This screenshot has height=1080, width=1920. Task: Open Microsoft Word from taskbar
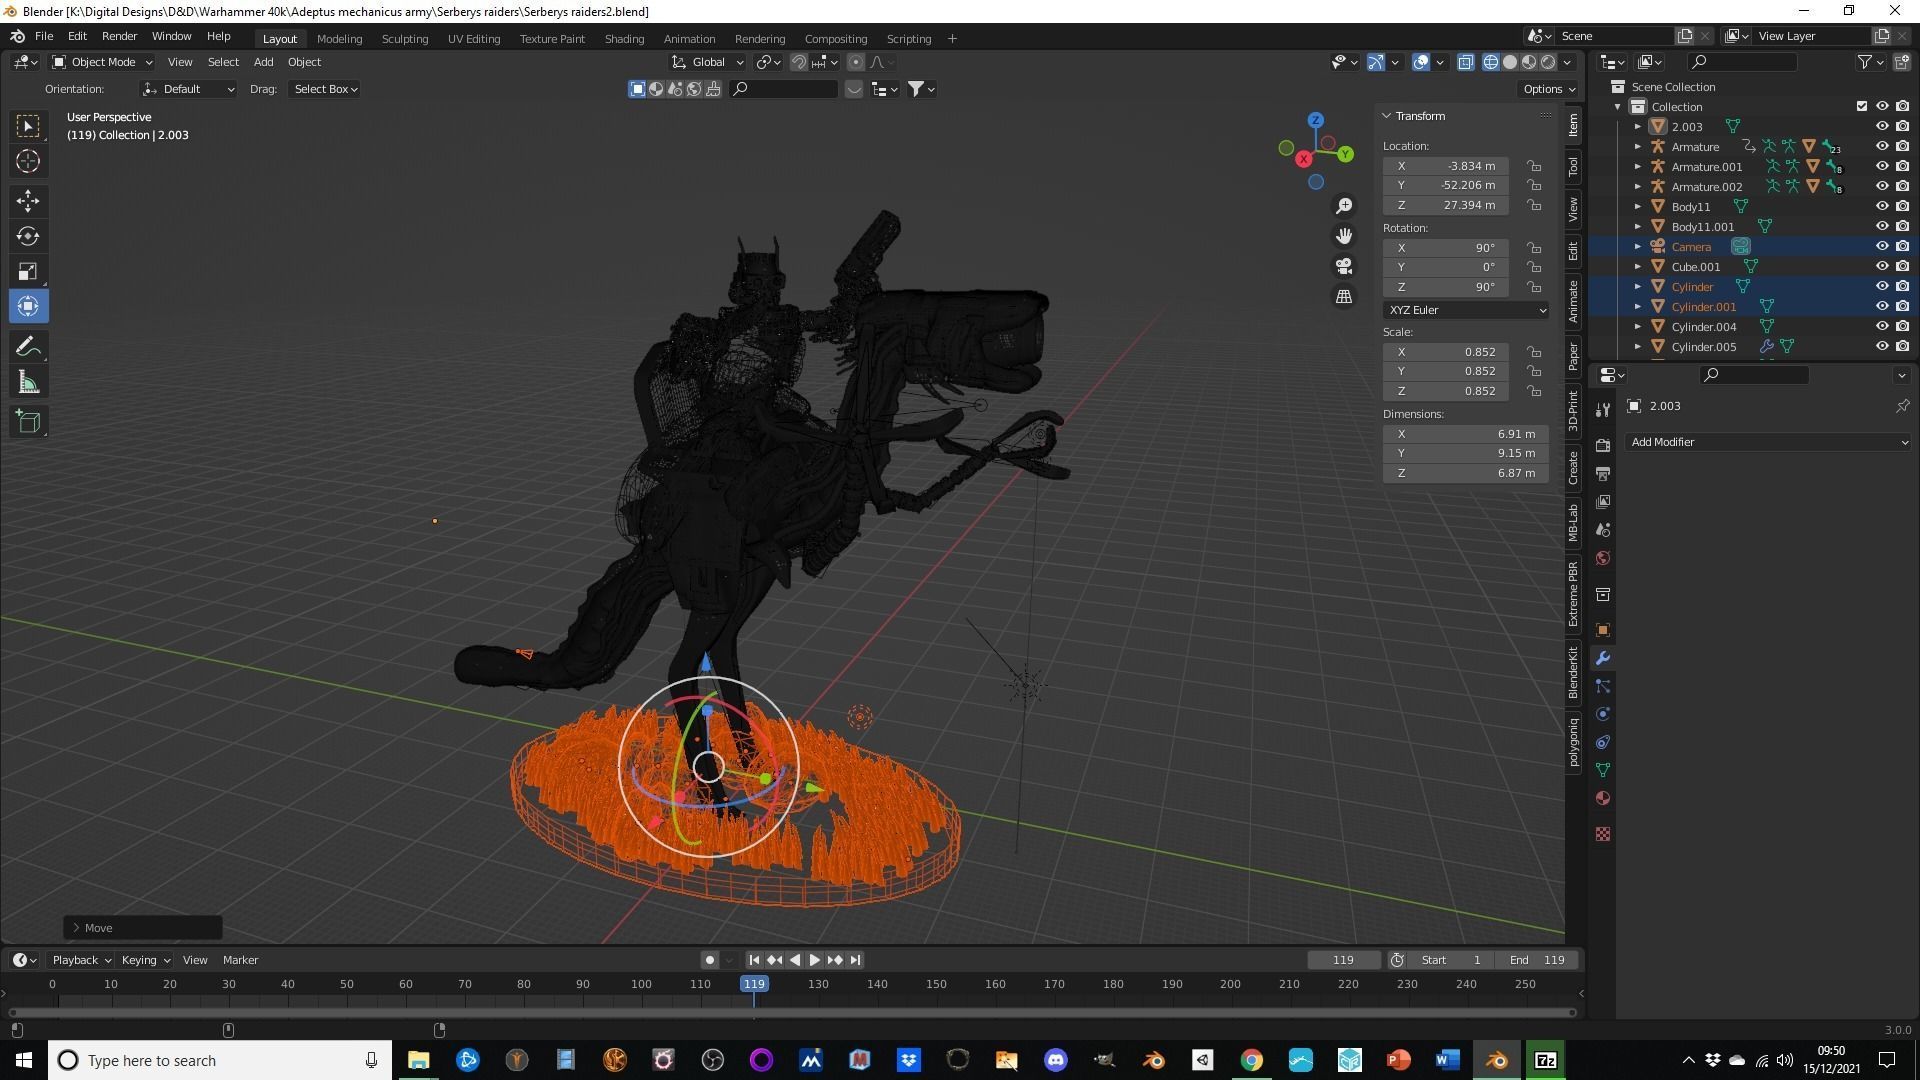pyautogui.click(x=1447, y=1060)
